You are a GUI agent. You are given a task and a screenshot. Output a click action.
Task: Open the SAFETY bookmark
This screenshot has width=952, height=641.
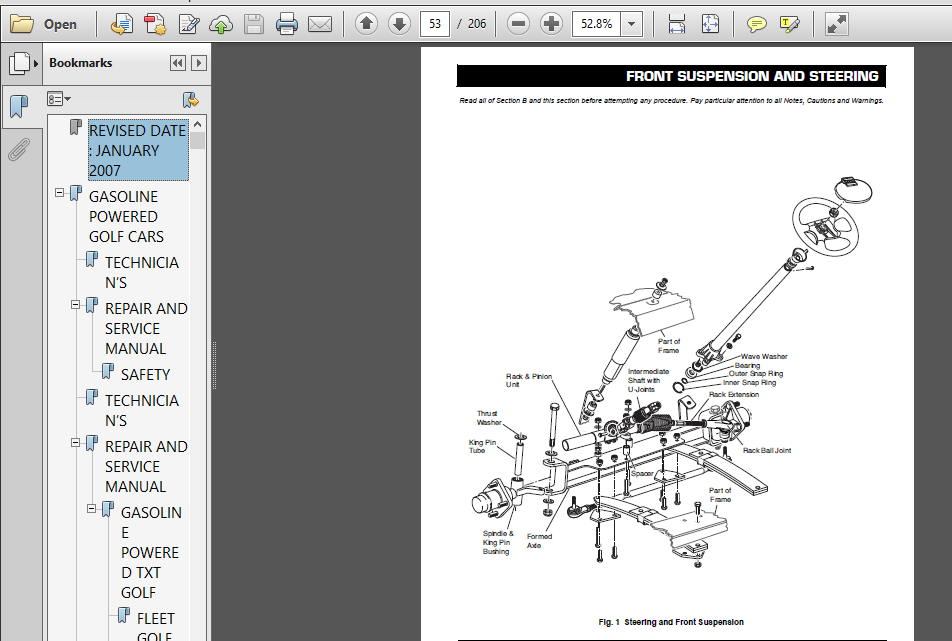pos(145,375)
